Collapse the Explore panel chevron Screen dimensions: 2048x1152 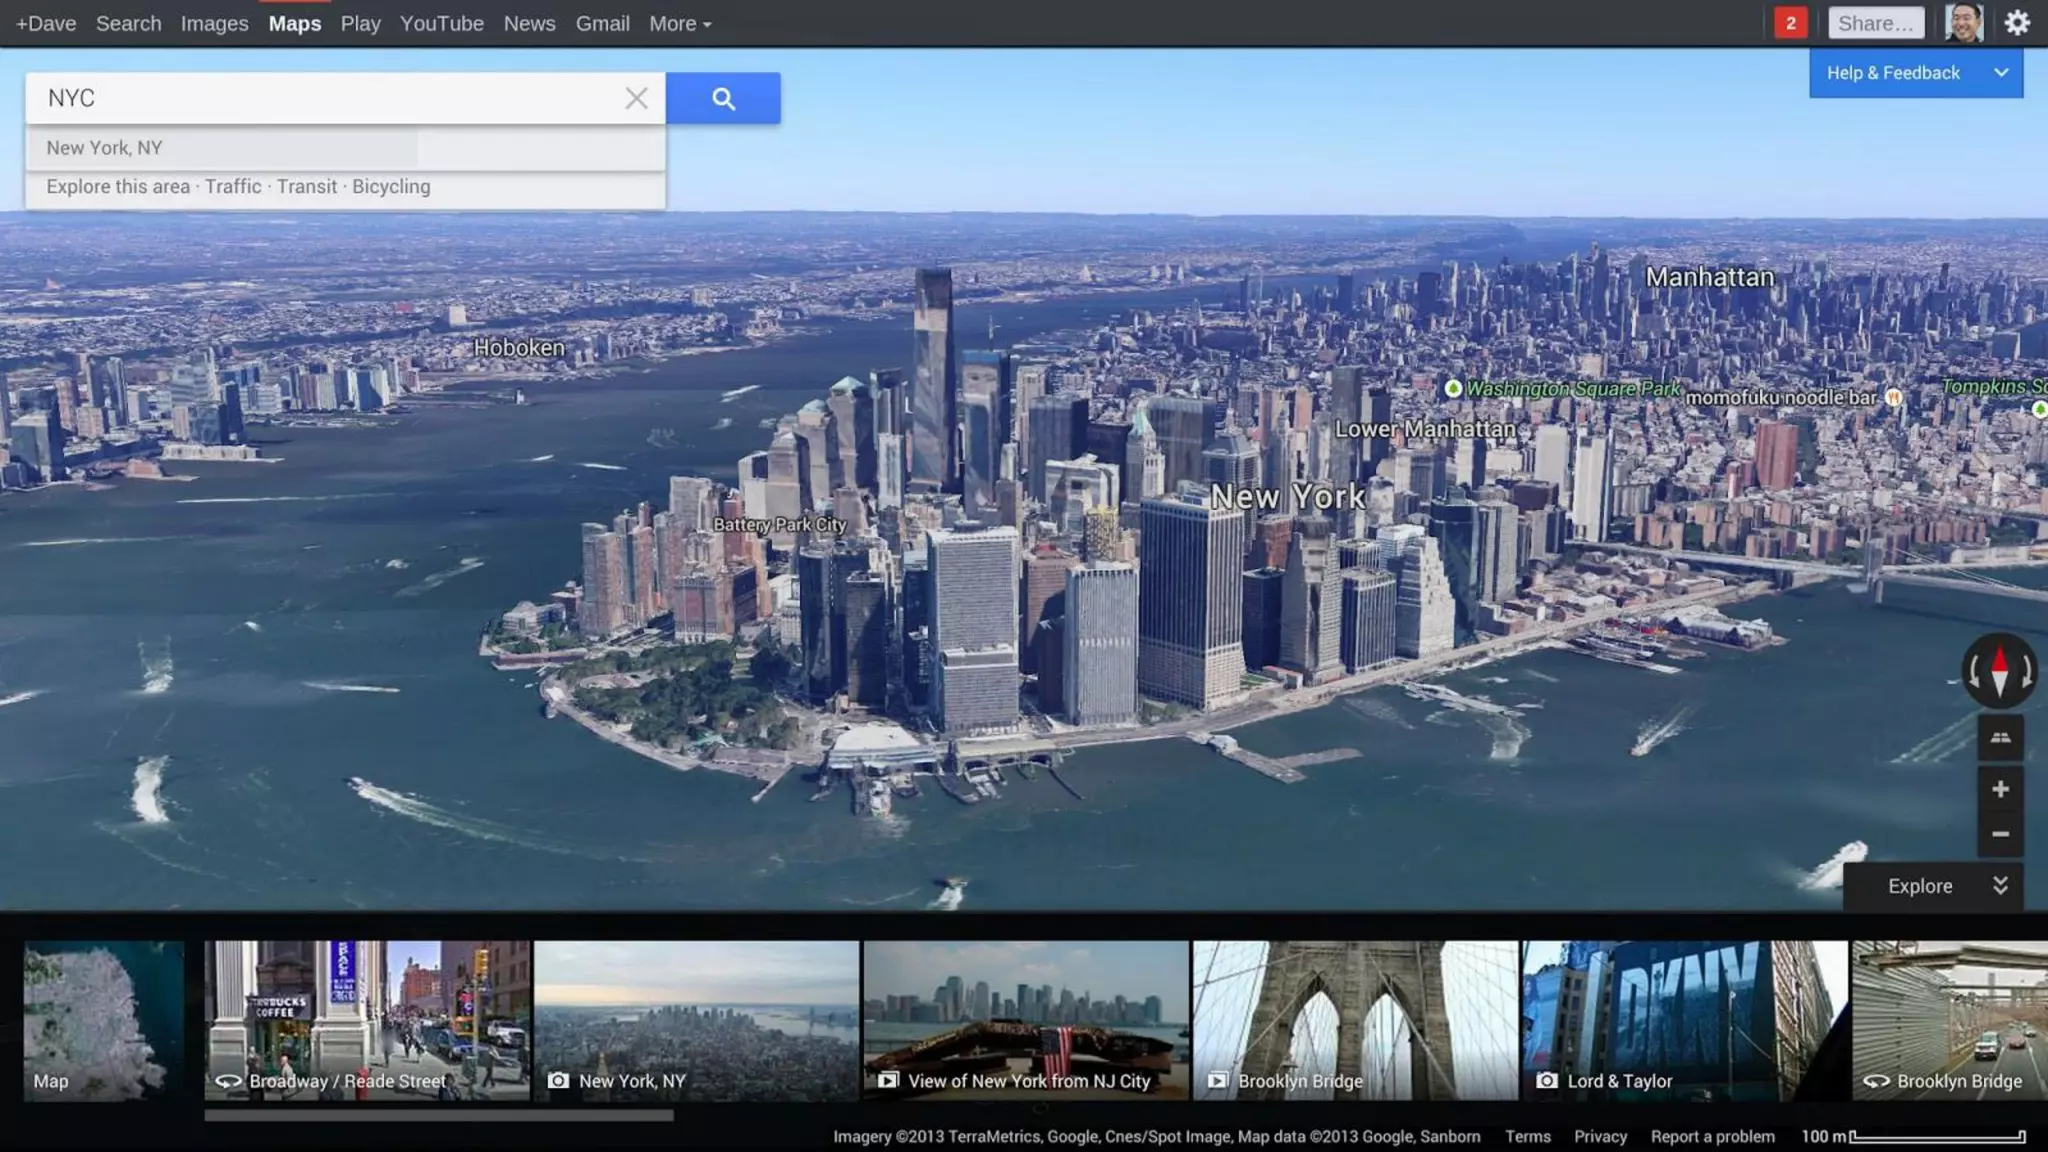tap(2000, 886)
